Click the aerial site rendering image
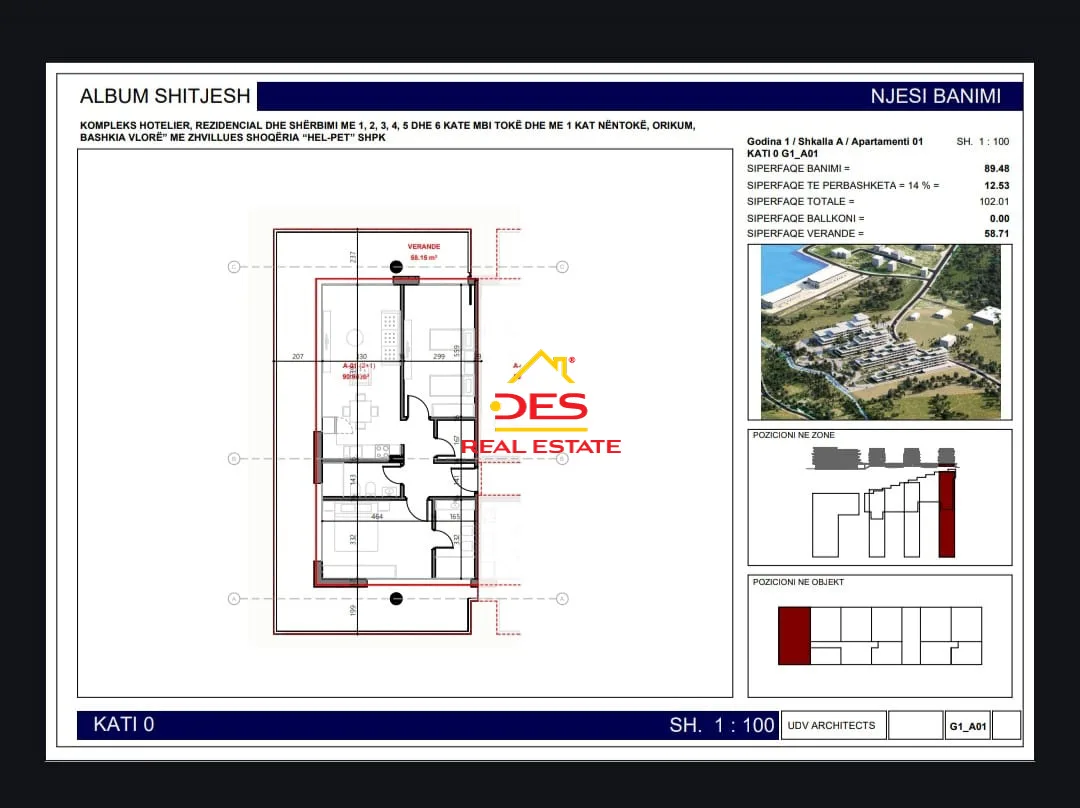 pyautogui.click(x=880, y=333)
